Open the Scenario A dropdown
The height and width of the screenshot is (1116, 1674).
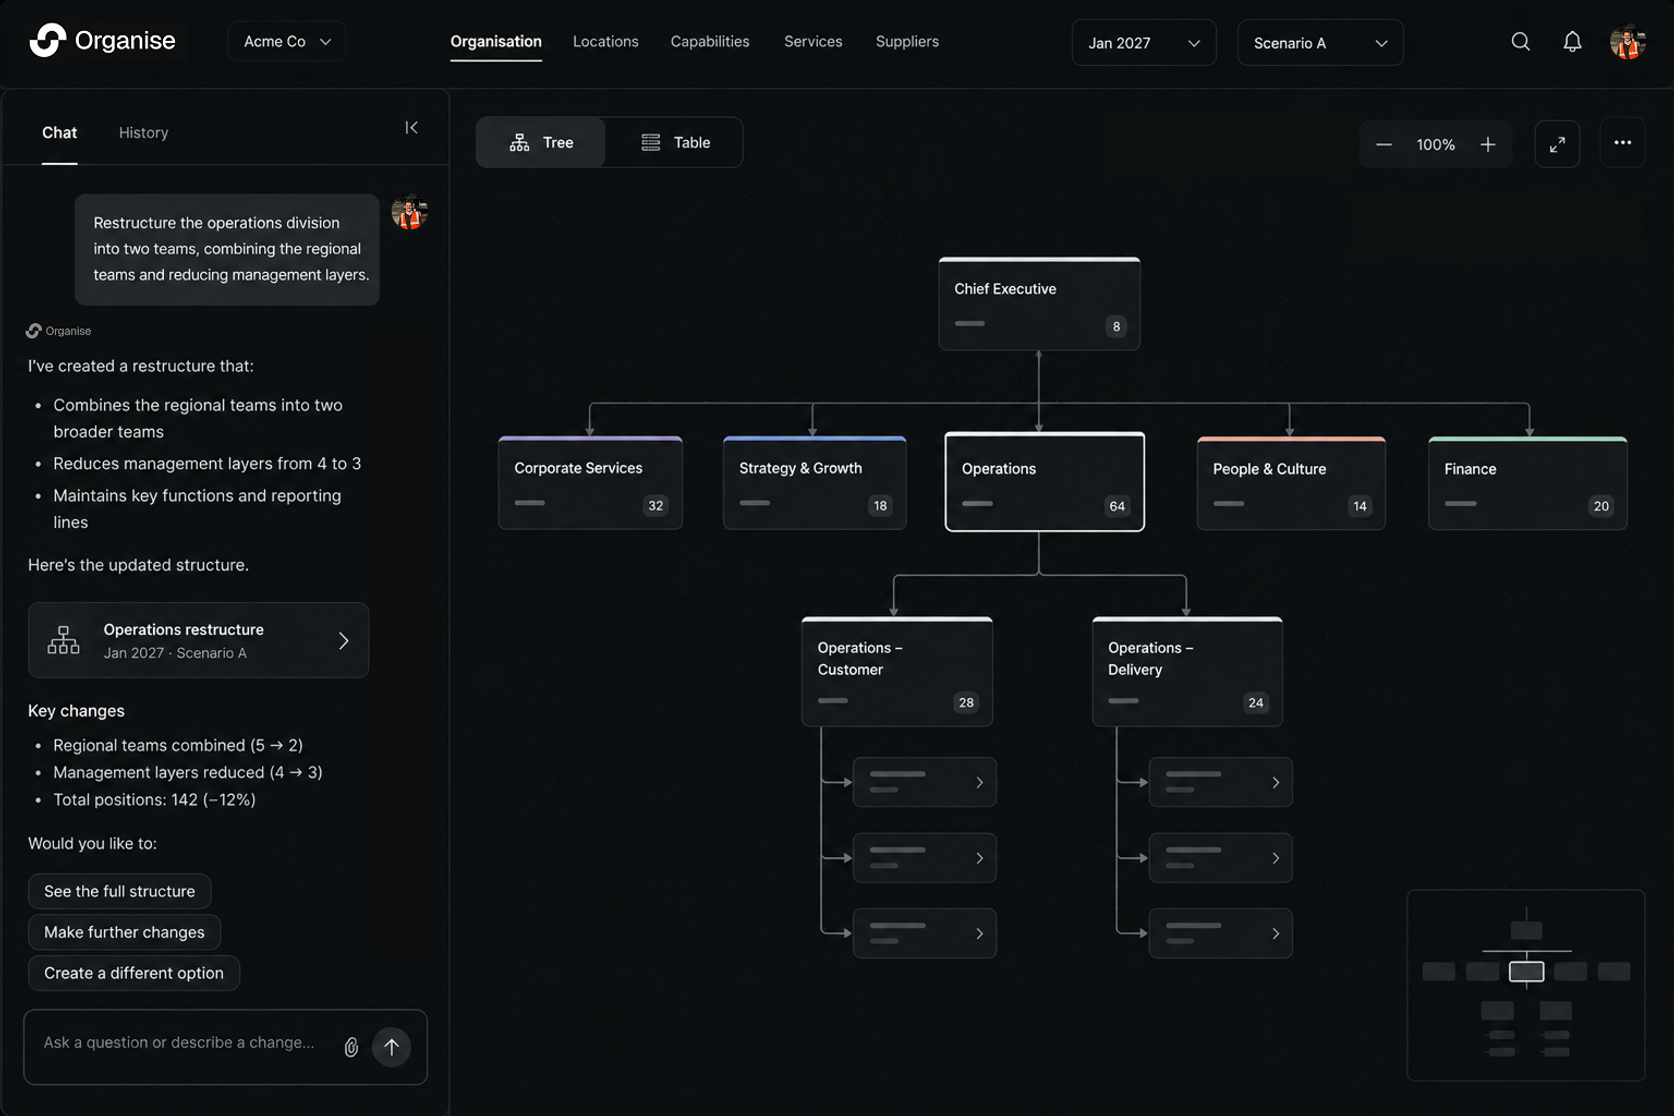(1320, 43)
